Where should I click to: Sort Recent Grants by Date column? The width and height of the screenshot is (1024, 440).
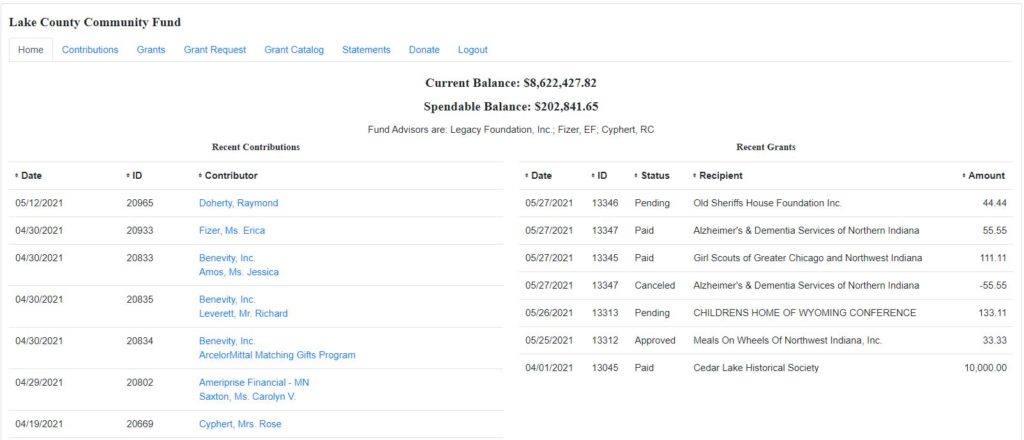pyautogui.click(x=538, y=176)
